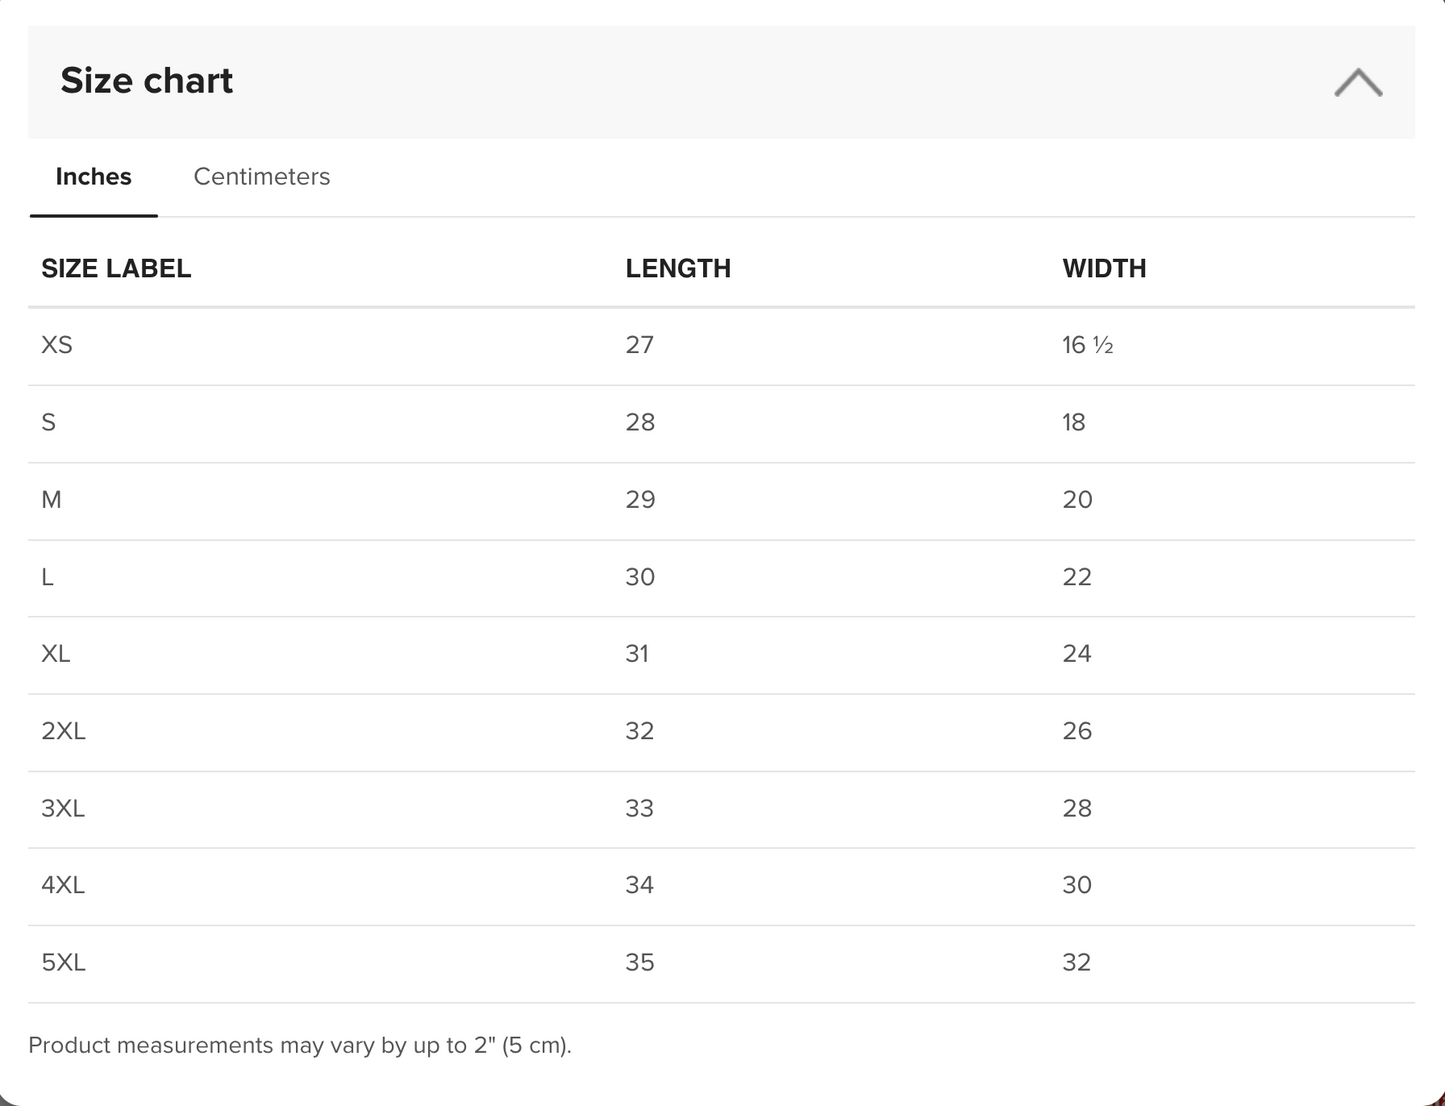Select the S size label cell
This screenshot has height=1106, width=1445.
coord(49,422)
